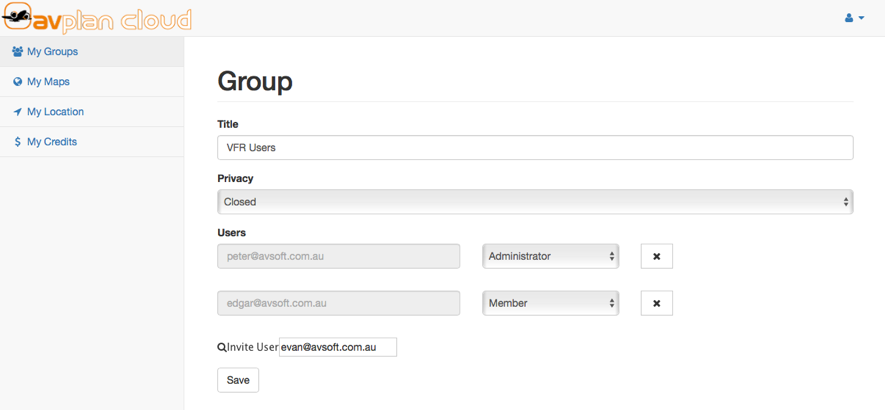
Task: Click the My Groups people icon
Action: click(17, 52)
